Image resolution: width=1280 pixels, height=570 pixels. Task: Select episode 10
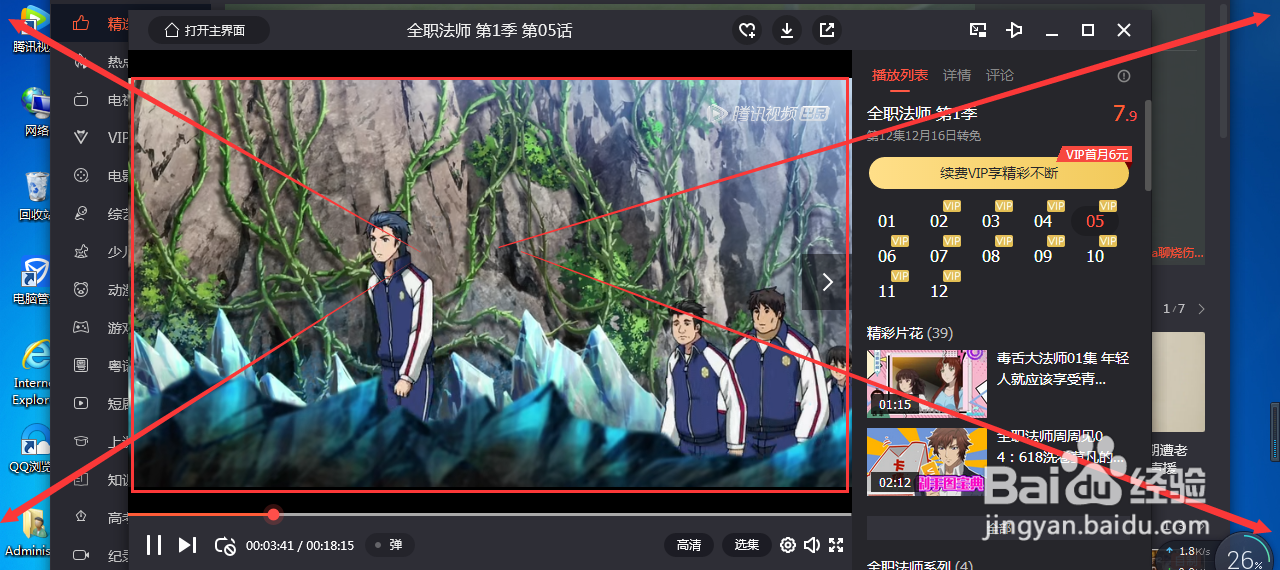point(1095,256)
